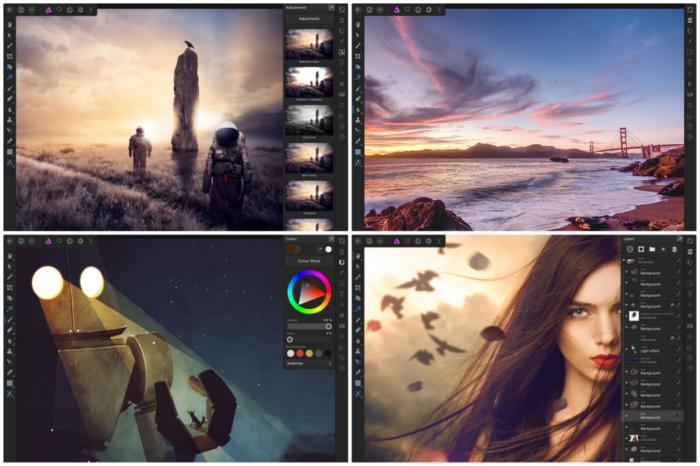Screen dimensions: 700x466
Task: Apply the bright overexposed second adjustment thumbnail
Action: pyautogui.click(x=309, y=82)
